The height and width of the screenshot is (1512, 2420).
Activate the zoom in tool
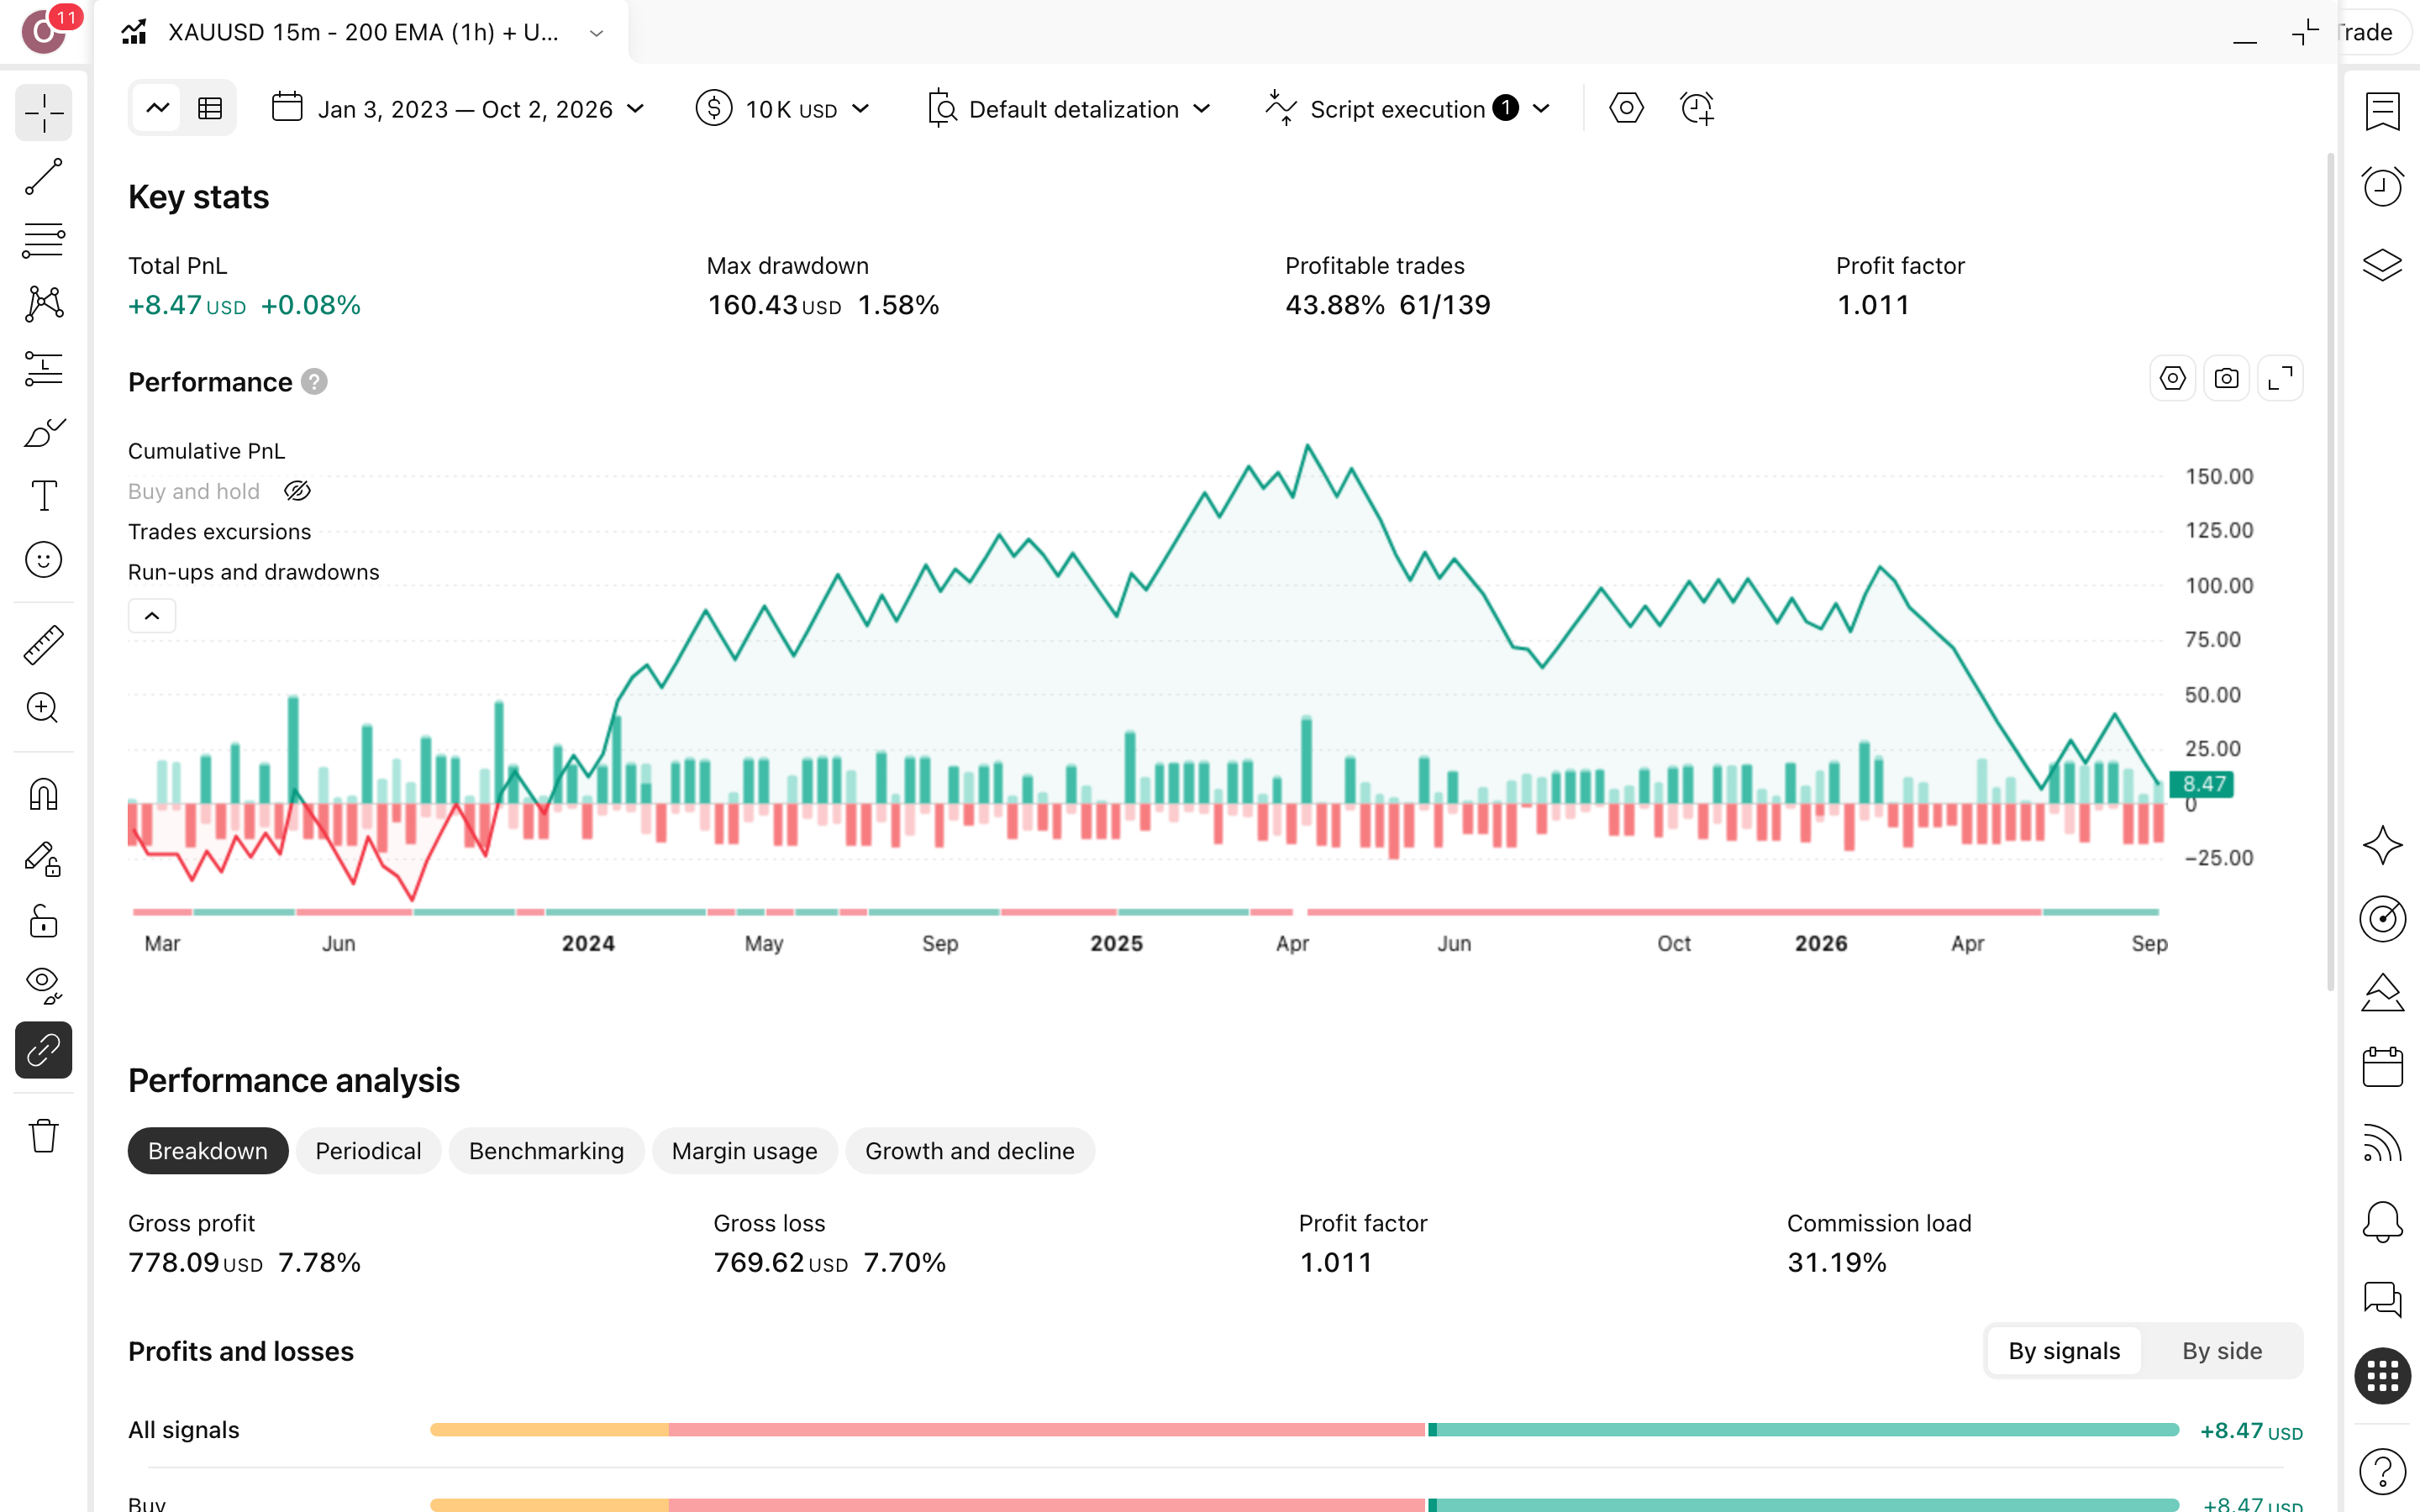click(44, 708)
